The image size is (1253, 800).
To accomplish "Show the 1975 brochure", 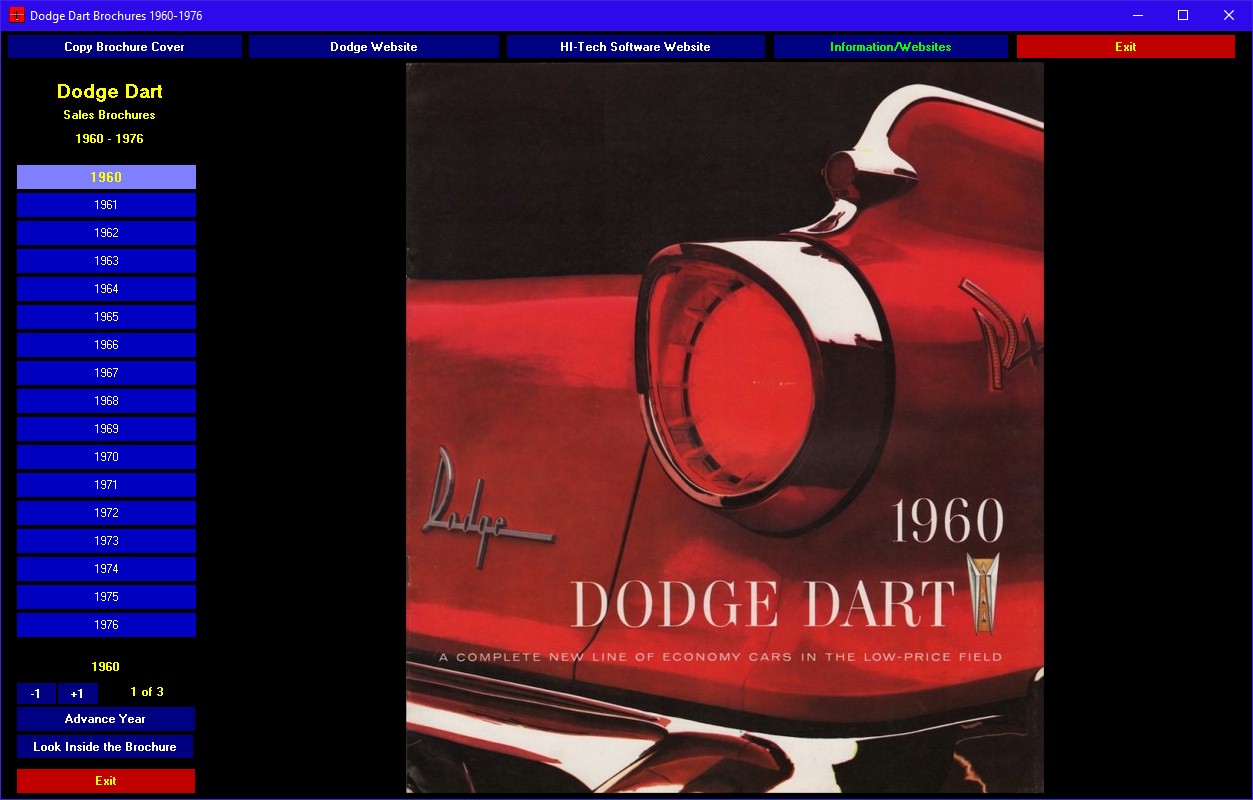I will coord(106,597).
